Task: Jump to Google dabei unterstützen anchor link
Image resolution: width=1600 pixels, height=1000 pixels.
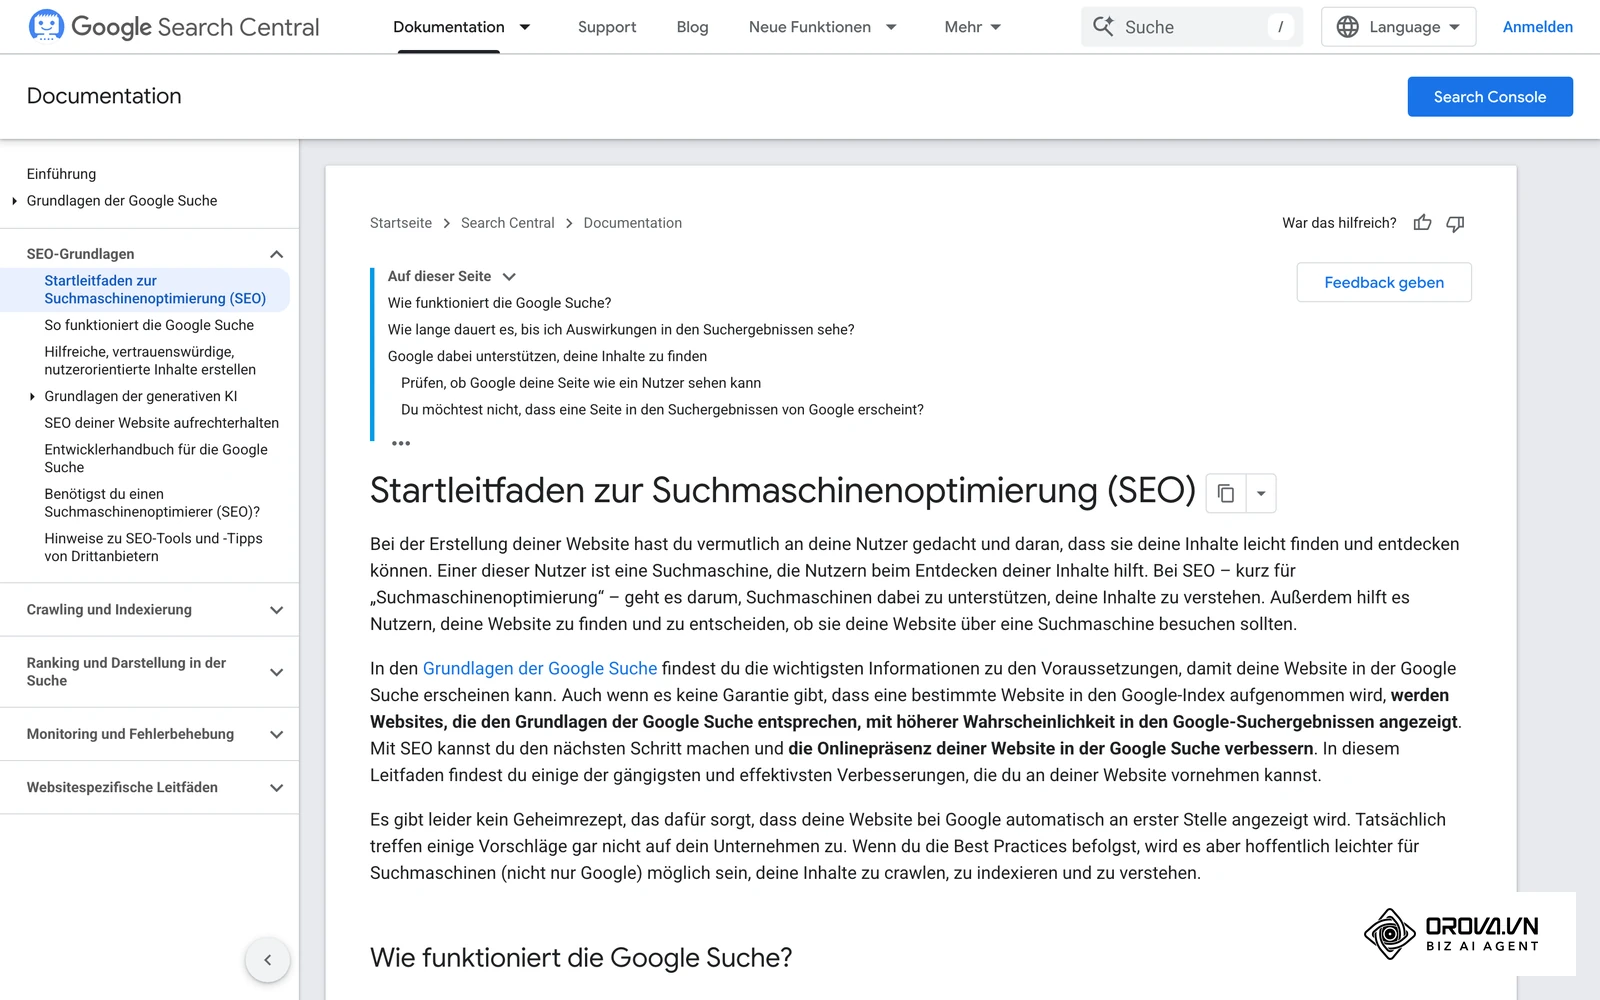Action: (547, 356)
